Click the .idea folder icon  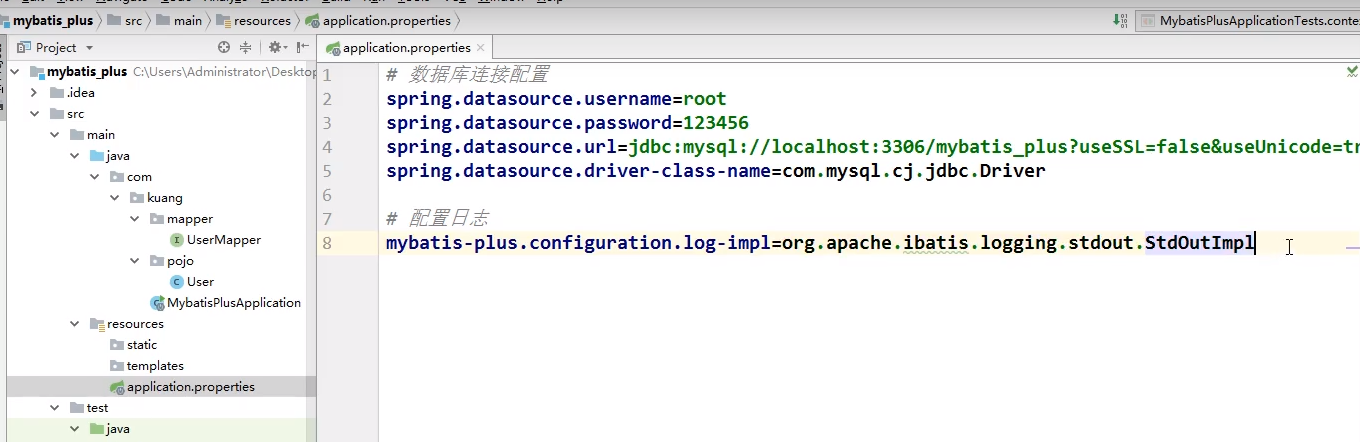pyautogui.click(x=57, y=93)
